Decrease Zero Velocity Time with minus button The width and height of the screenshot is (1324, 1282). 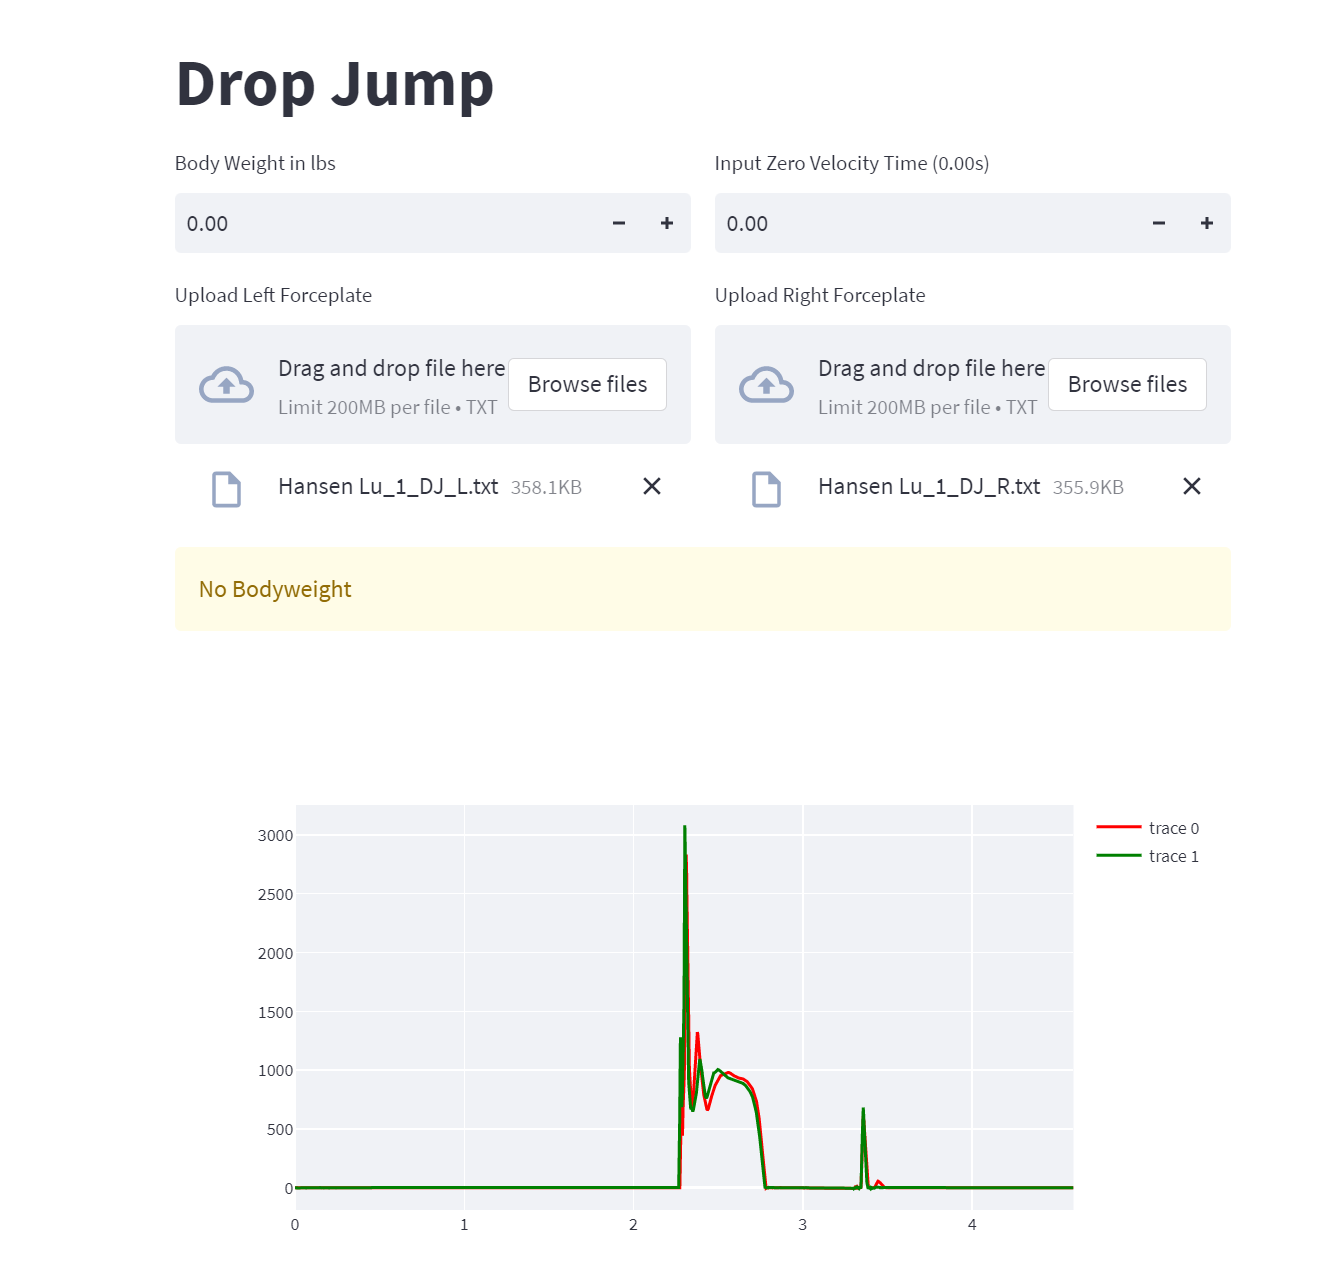tap(1159, 223)
